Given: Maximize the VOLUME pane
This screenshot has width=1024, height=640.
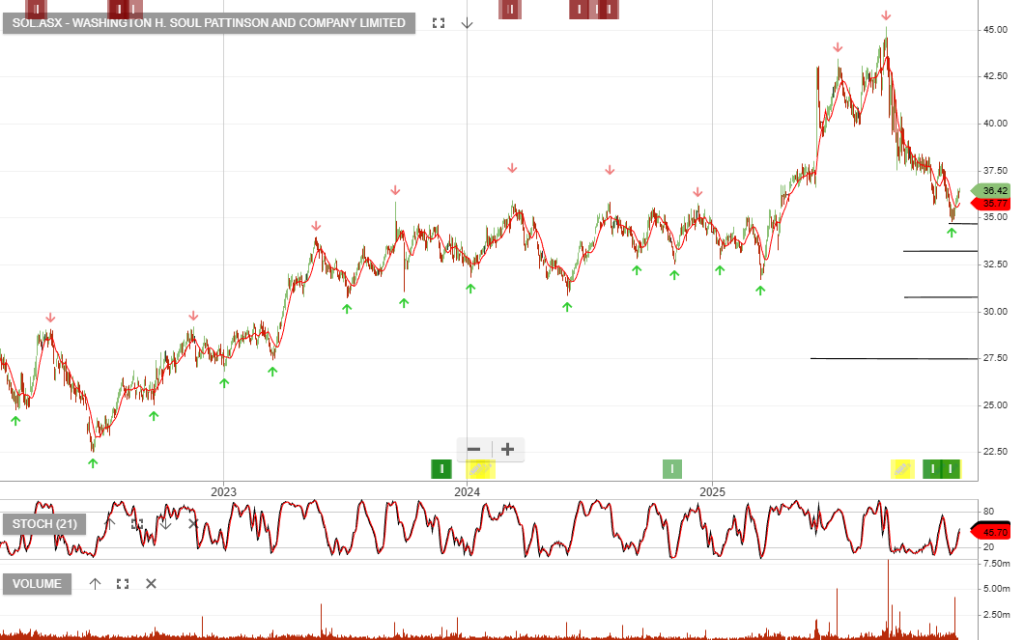Looking at the screenshot, I should click(x=123, y=584).
